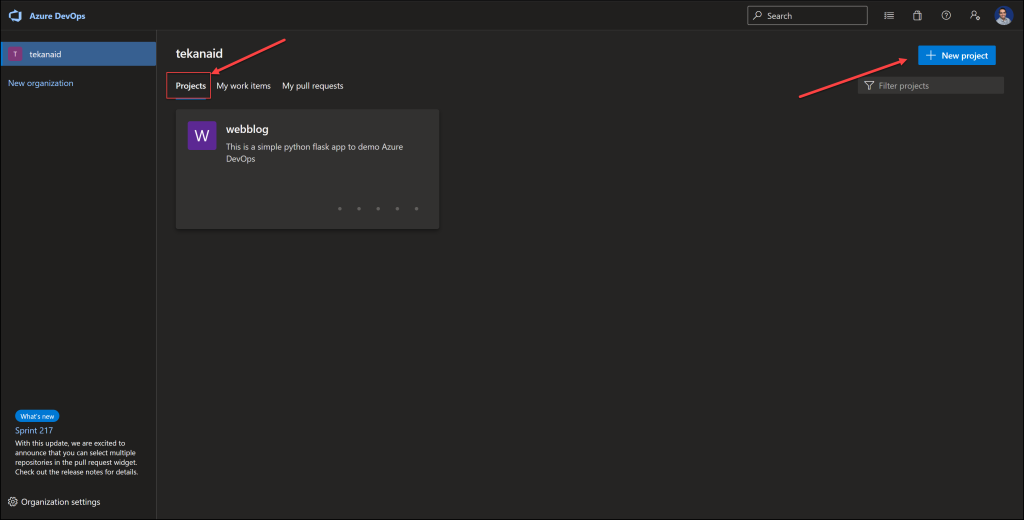Screen dimensions: 1024x520
Task: Switch to My work items tab
Action: click(x=243, y=86)
